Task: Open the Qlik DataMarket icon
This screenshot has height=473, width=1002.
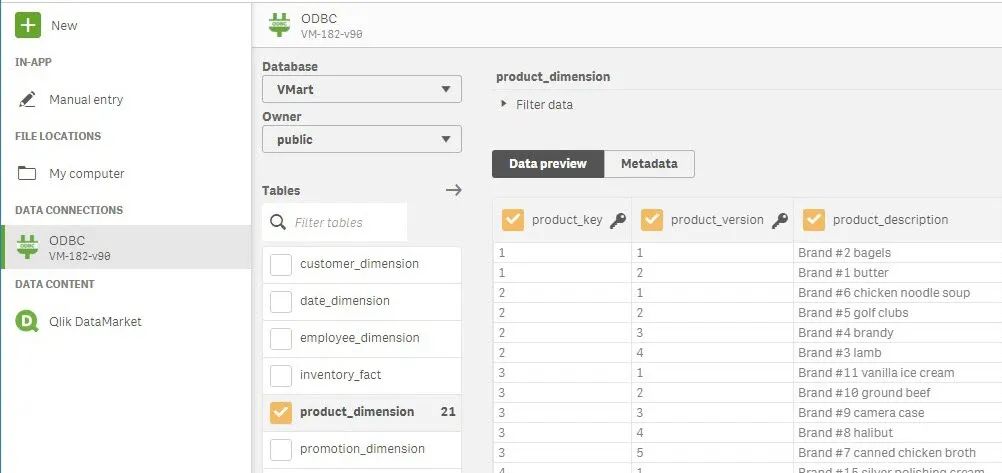Action: [28, 321]
